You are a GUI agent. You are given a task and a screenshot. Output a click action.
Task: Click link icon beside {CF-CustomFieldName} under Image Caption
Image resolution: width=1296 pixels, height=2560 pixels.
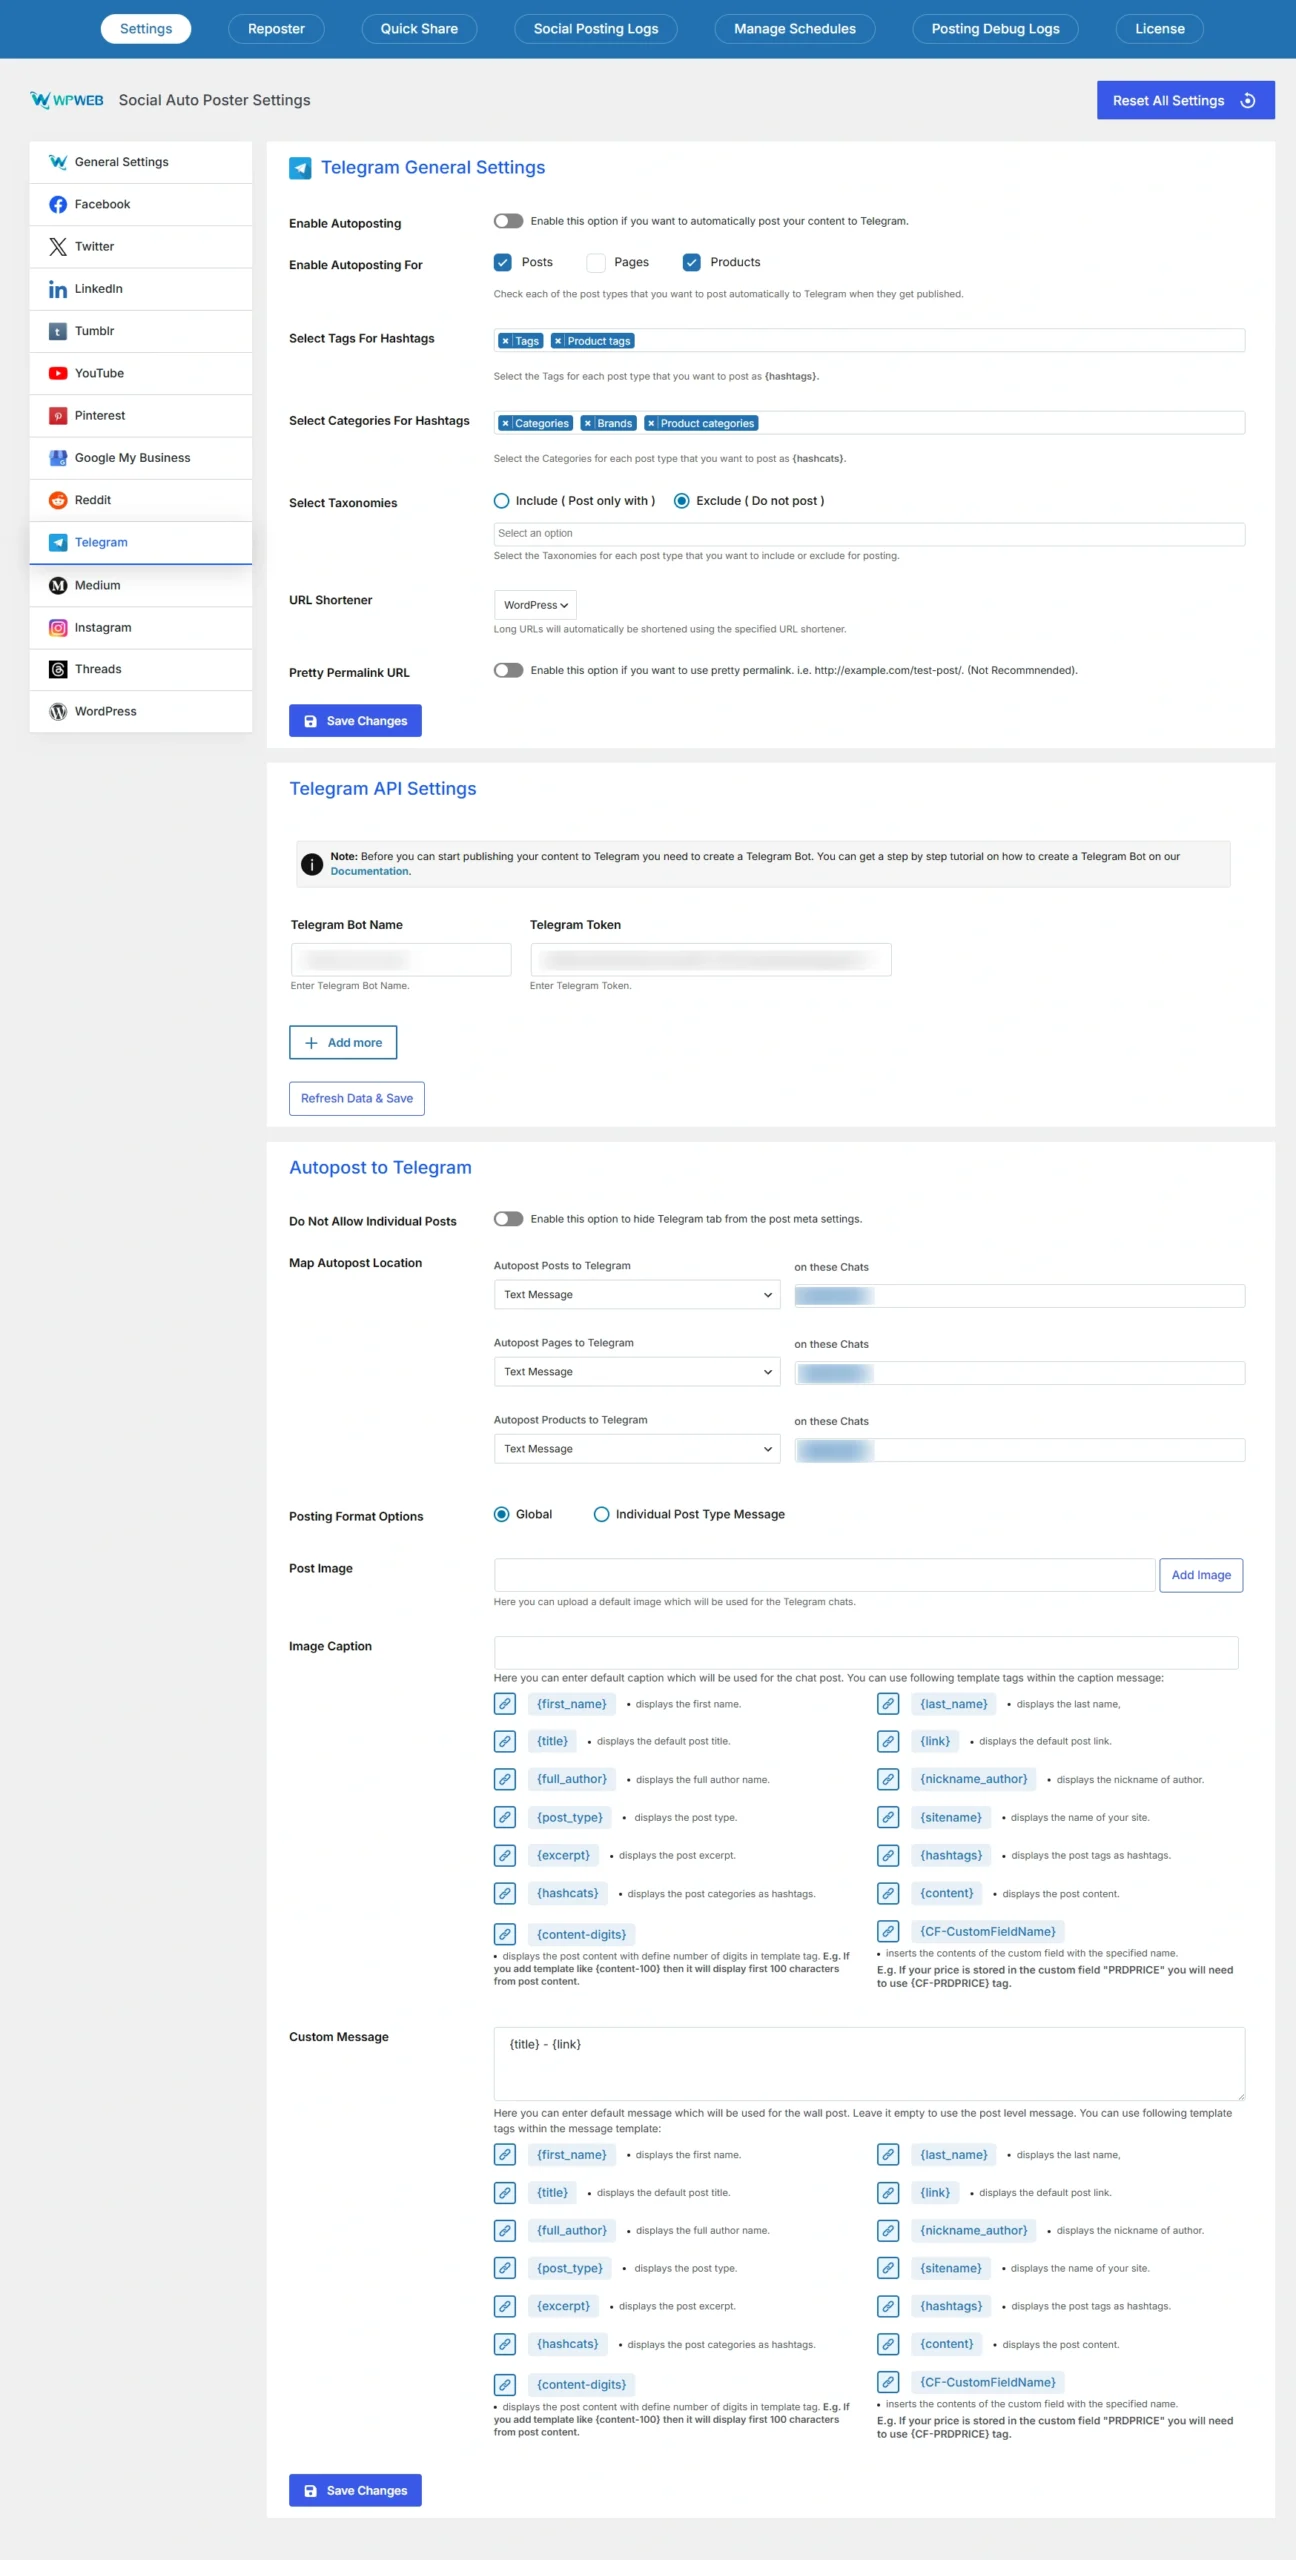pyautogui.click(x=888, y=1931)
